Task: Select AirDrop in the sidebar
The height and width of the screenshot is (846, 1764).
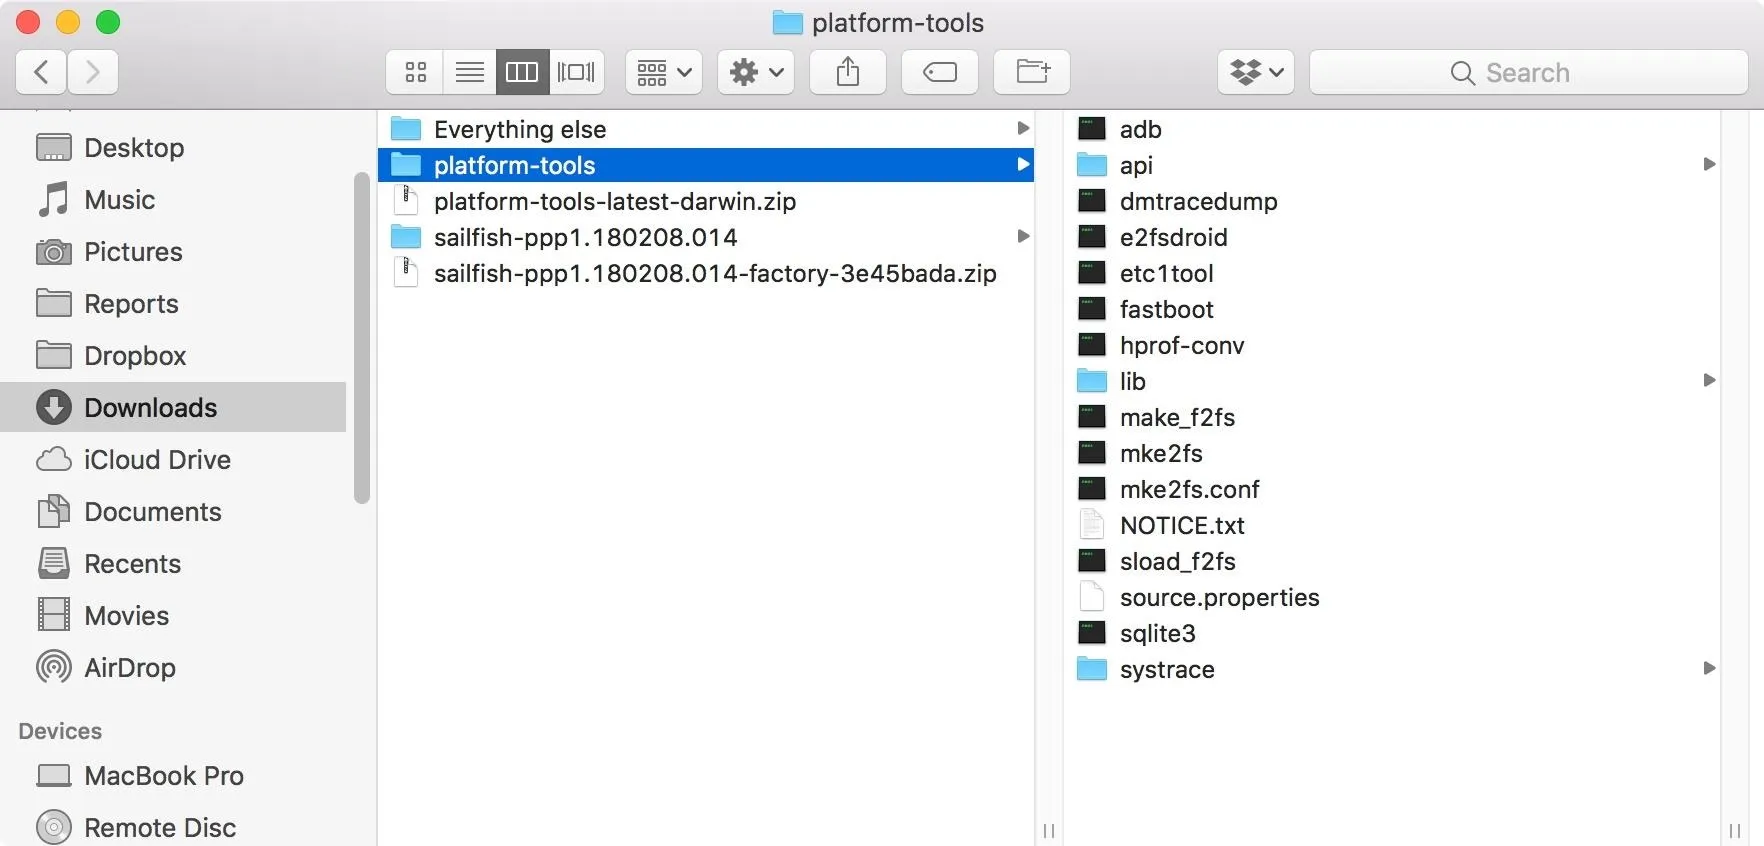Action: pyautogui.click(x=130, y=668)
